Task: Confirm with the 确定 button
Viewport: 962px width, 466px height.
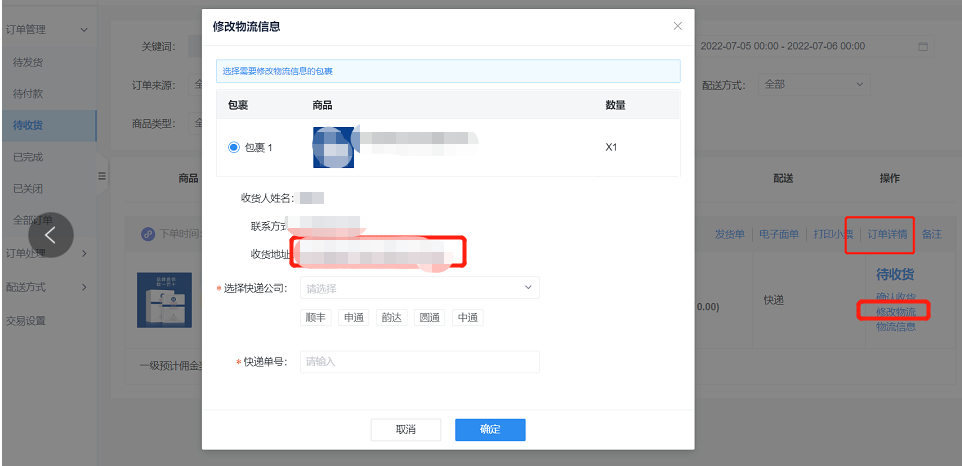Action: pos(490,429)
